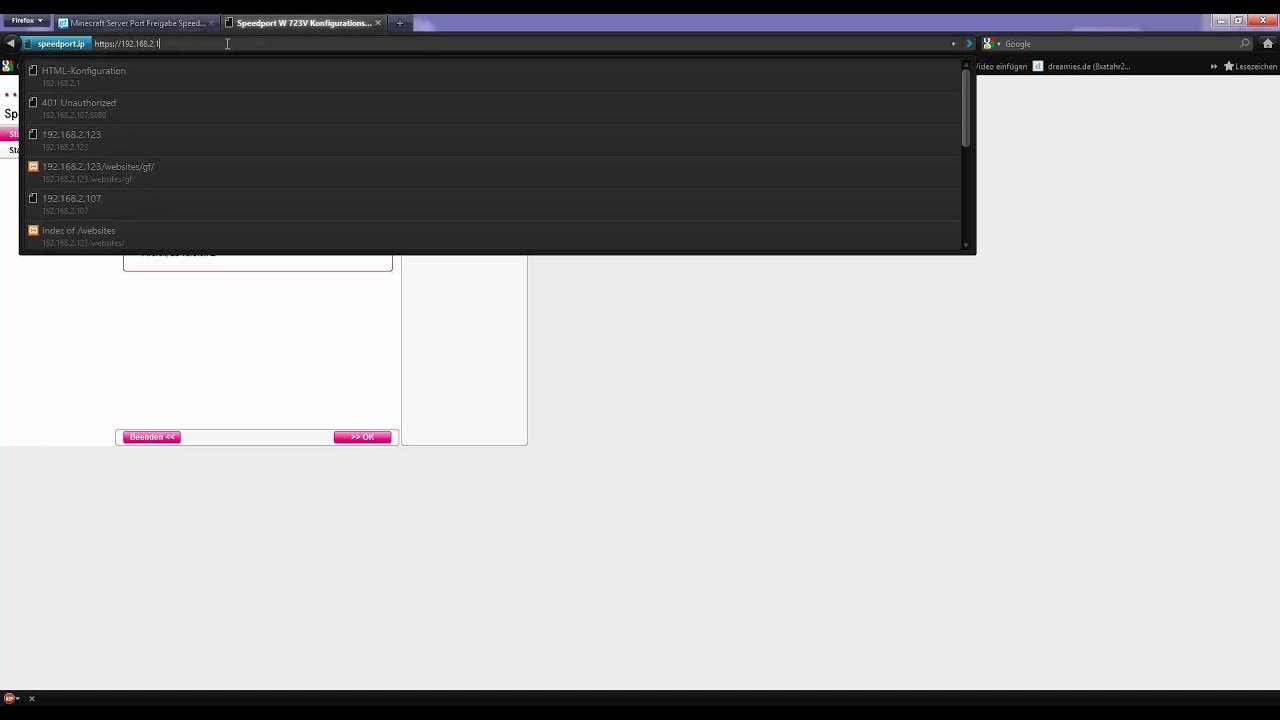Open the dreamies.de bookmark

coord(1081,66)
